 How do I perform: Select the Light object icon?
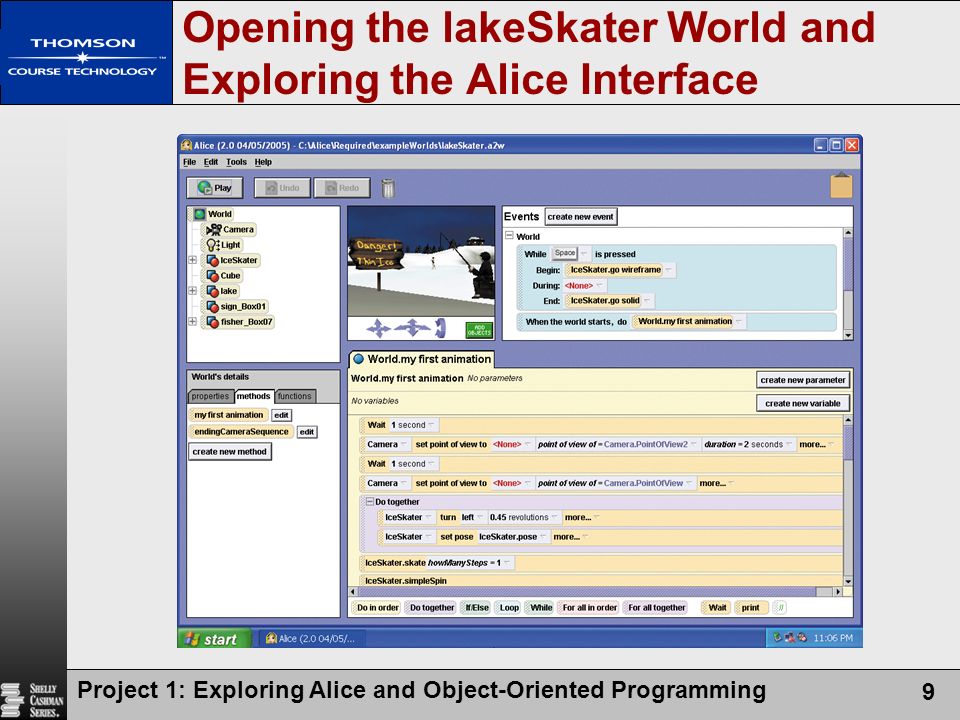[212, 245]
